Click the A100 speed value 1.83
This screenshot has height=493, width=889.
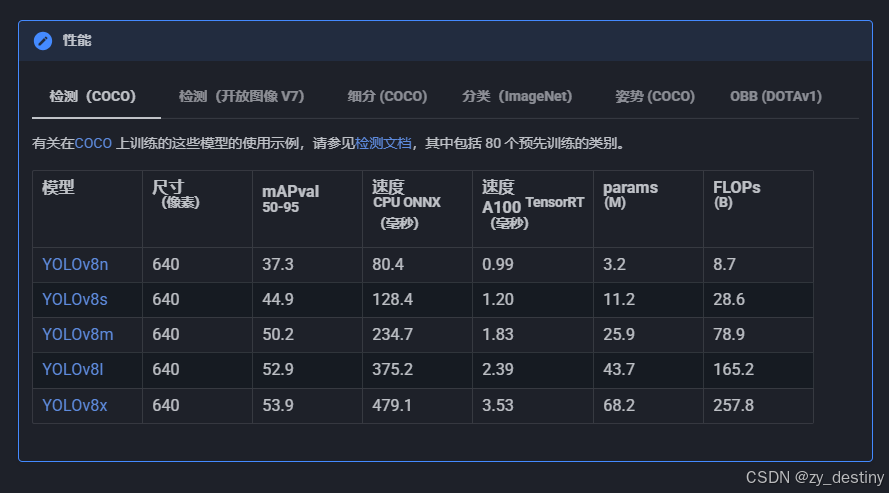(x=498, y=335)
